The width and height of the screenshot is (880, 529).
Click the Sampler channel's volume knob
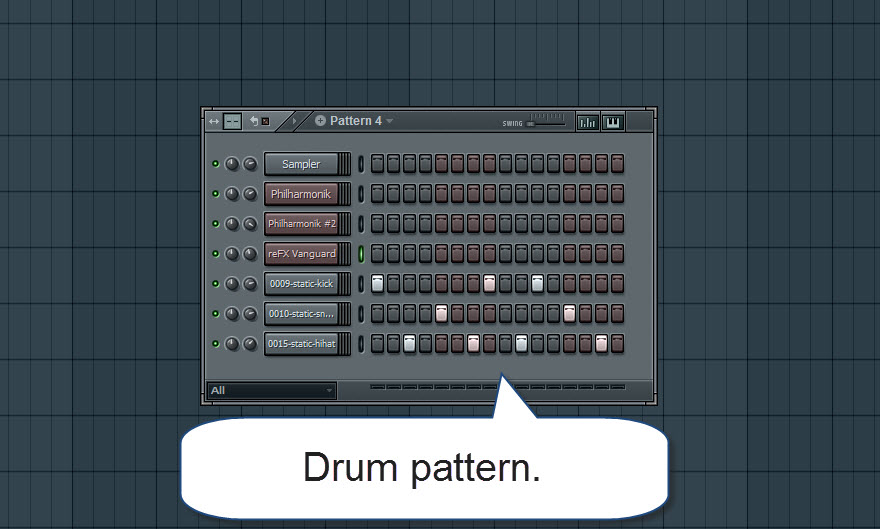(x=250, y=164)
